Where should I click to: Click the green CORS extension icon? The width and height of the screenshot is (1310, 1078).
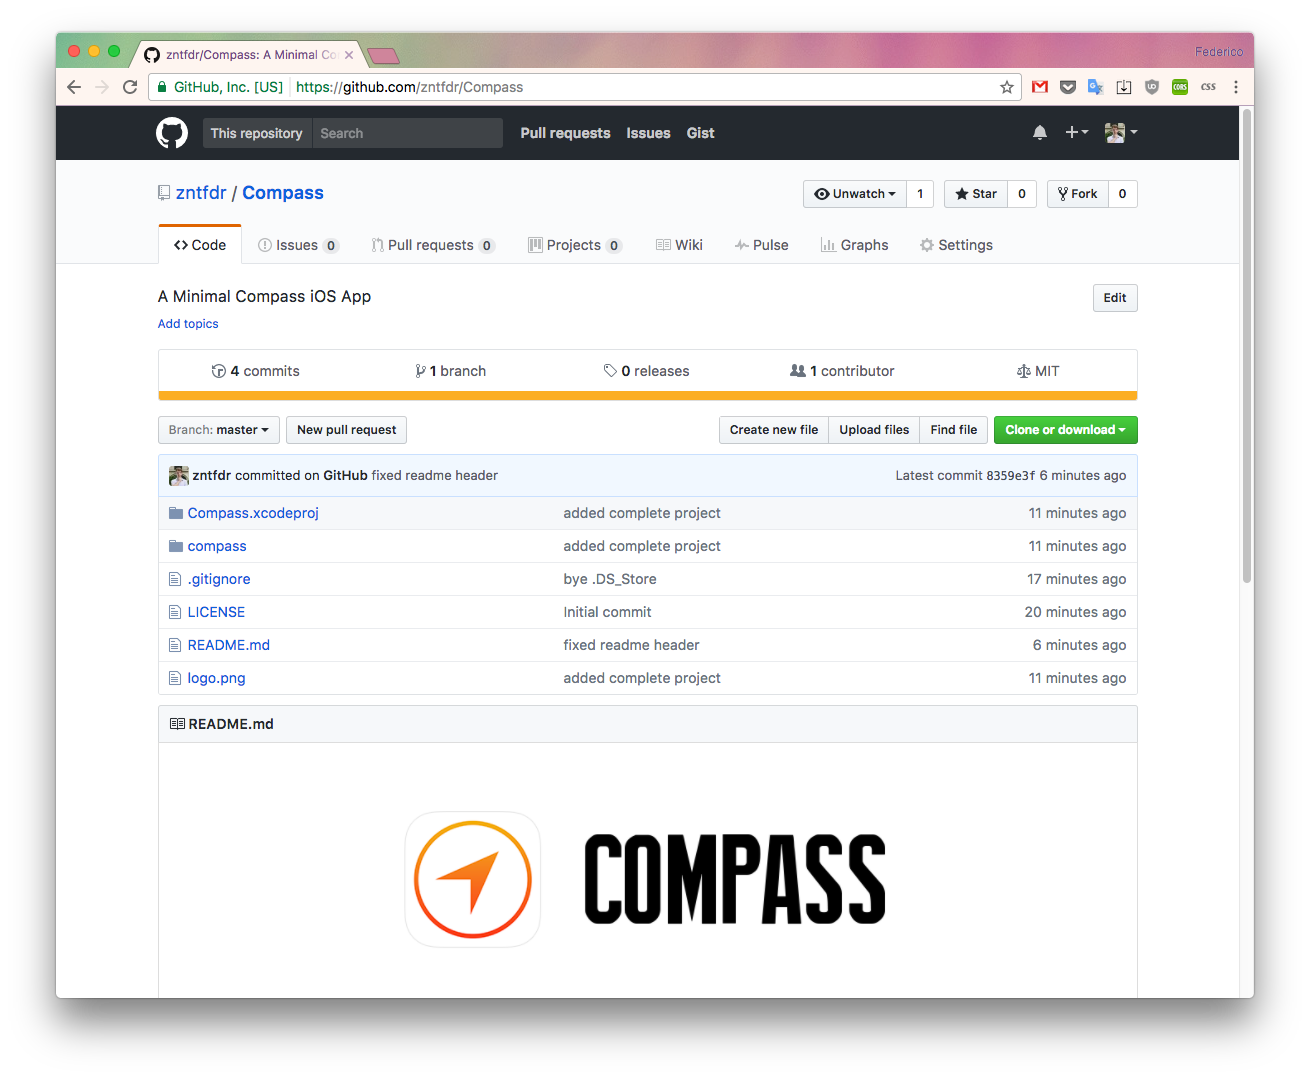point(1180,87)
